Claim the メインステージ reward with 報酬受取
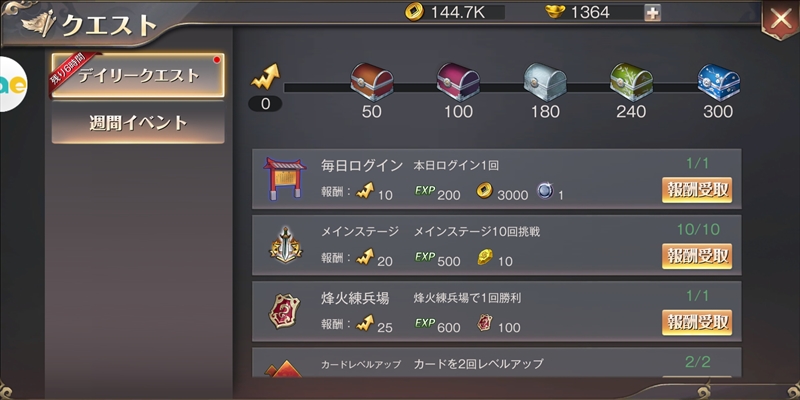This screenshot has width=800, height=400. click(x=697, y=256)
